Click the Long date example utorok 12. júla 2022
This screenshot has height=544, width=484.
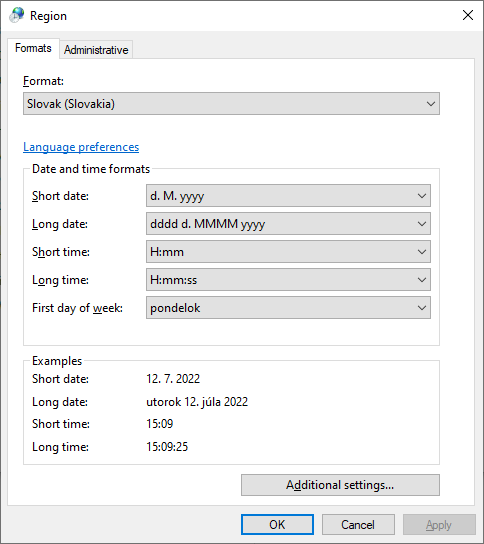(x=197, y=402)
